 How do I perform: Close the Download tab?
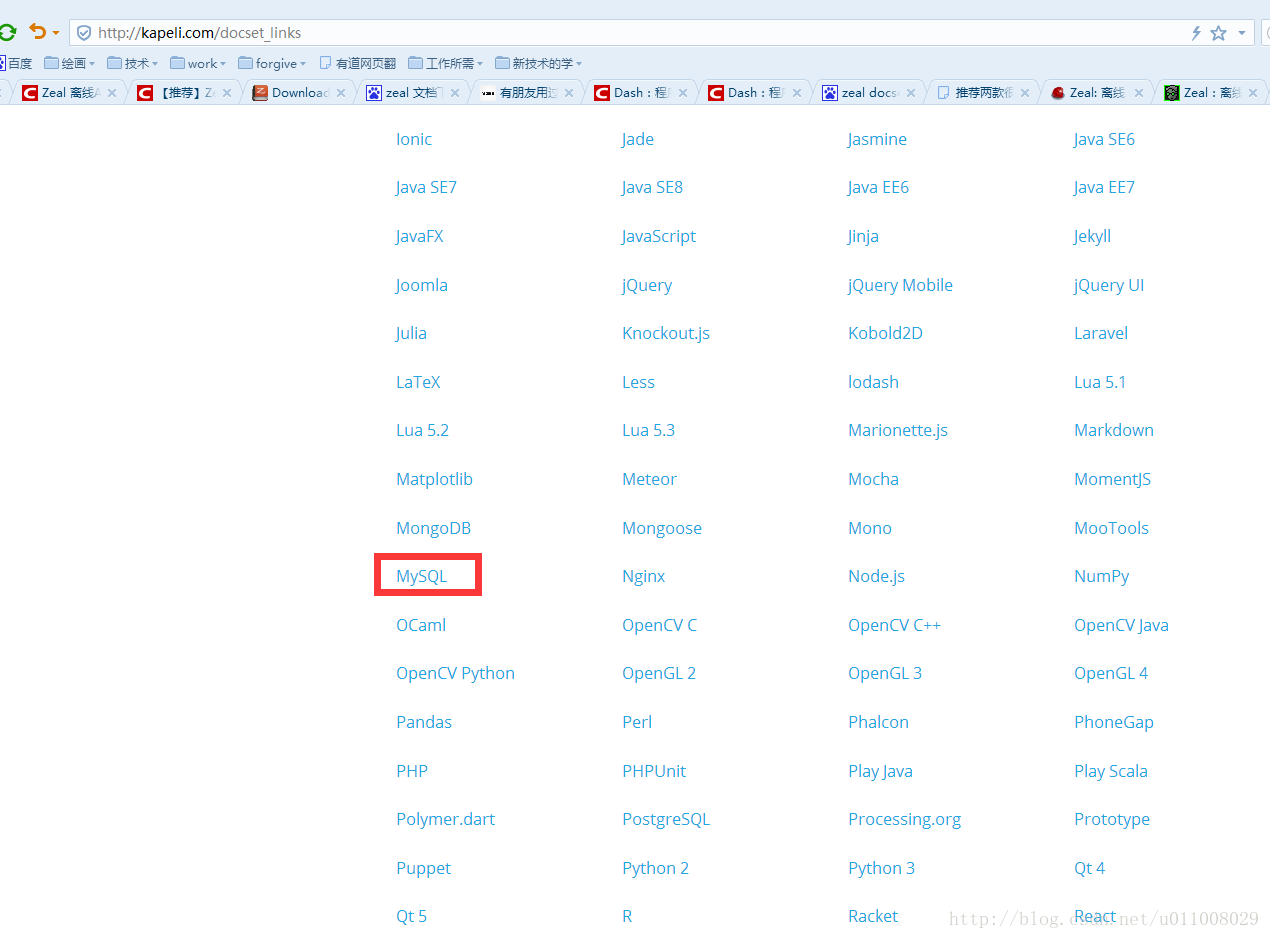coord(341,93)
